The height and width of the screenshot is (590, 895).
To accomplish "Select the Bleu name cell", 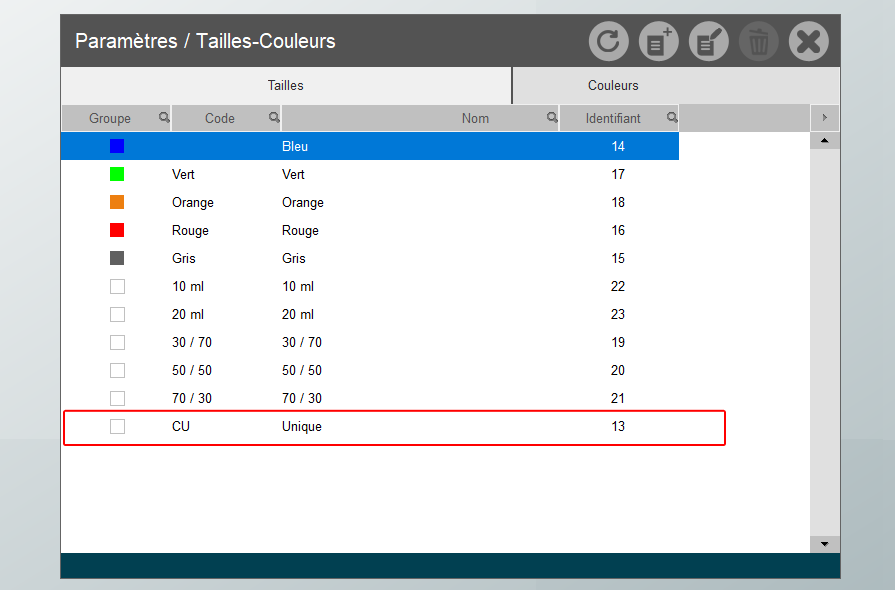I will pyautogui.click(x=295, y=146).
